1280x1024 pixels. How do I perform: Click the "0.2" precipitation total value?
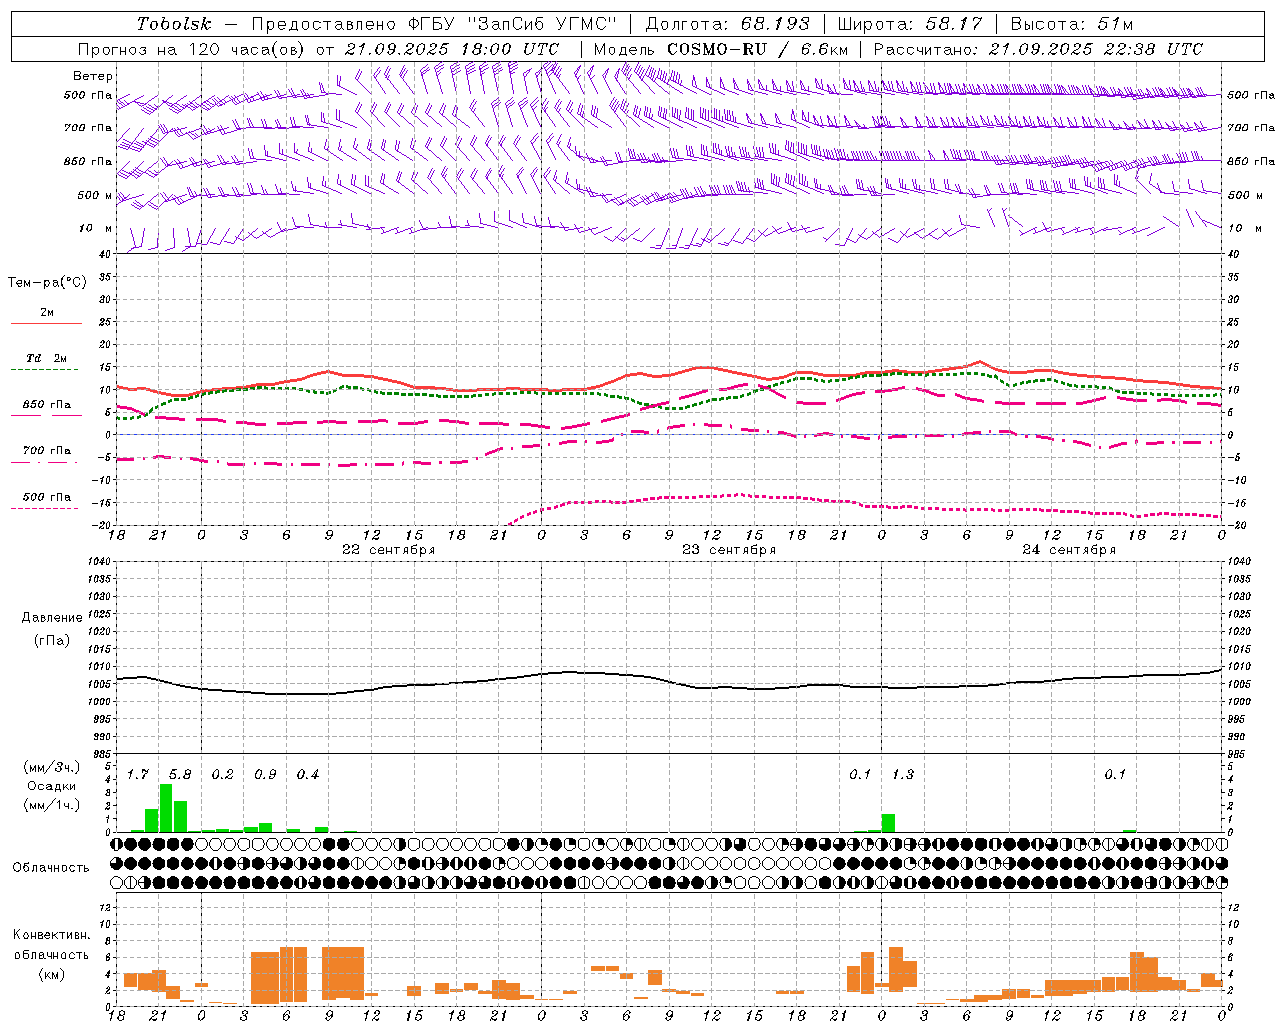click(222, 775)
